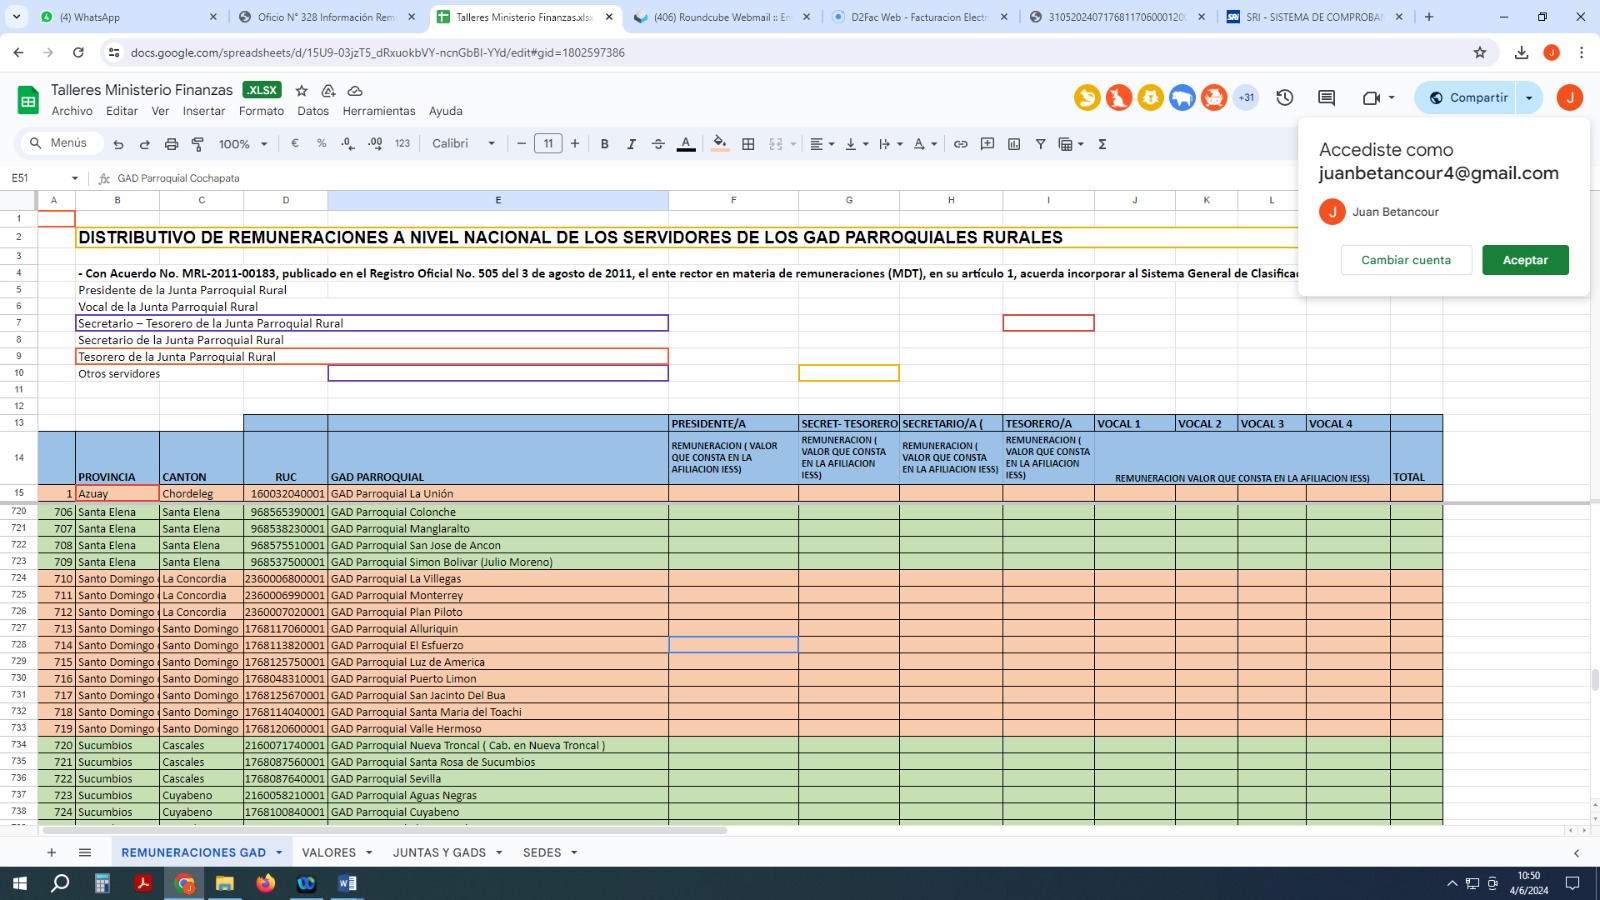Image resolution: width=1600 pixels, height=900 pixels.
Task: Toggle italic formatting
Action: 631,144
